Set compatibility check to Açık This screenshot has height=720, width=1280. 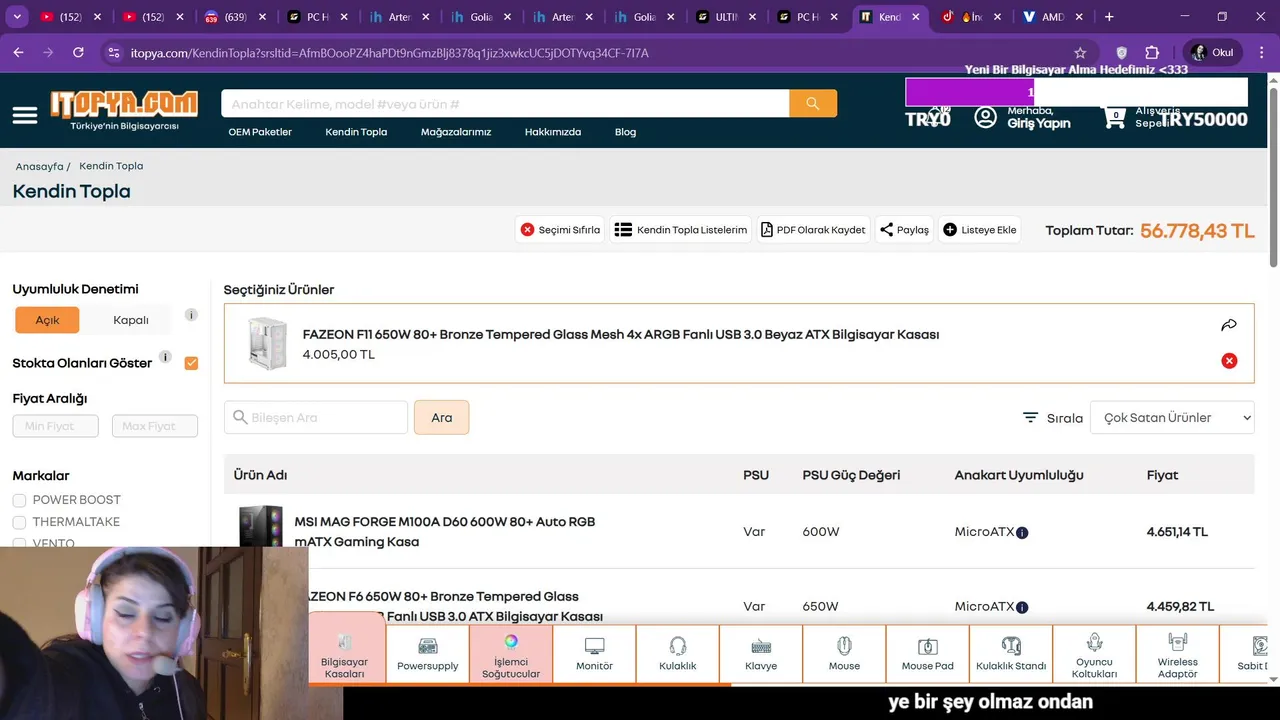[47, 320]
